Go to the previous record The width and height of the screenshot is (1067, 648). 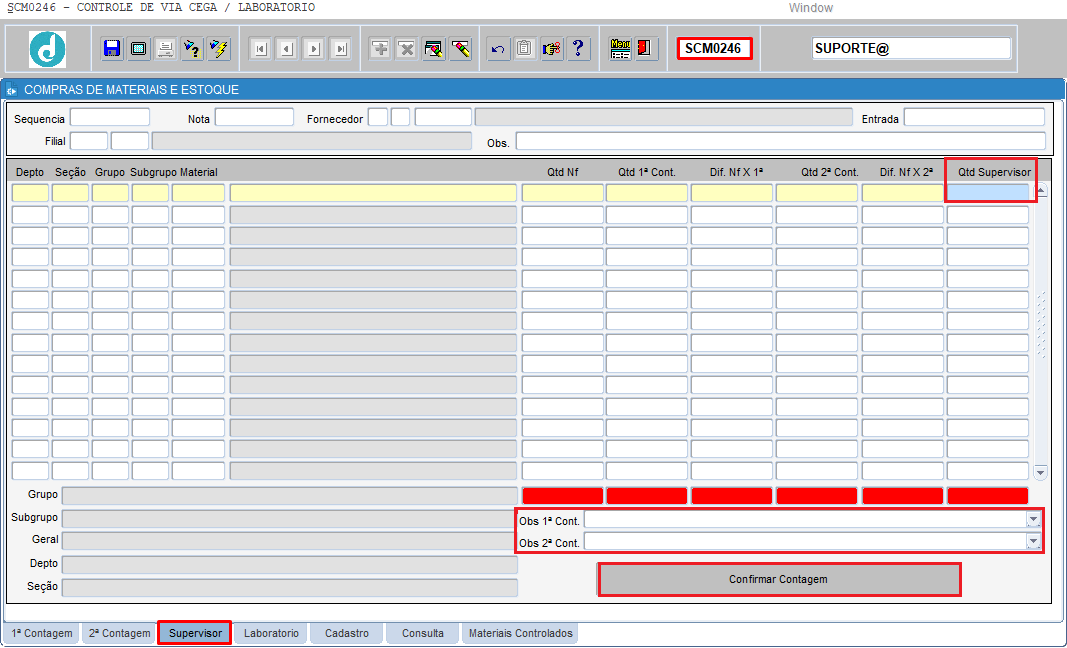pos(286,49)
